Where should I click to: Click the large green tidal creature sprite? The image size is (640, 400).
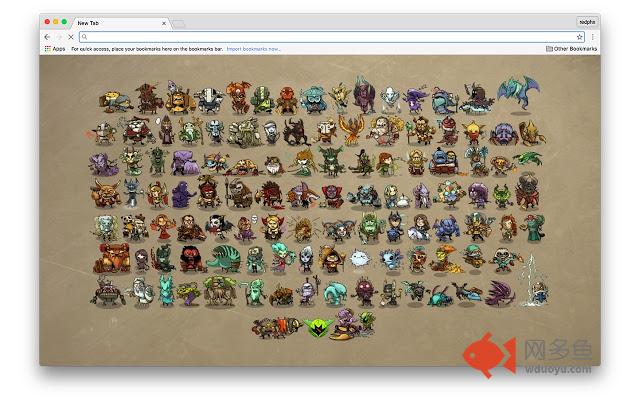[223, 258]
